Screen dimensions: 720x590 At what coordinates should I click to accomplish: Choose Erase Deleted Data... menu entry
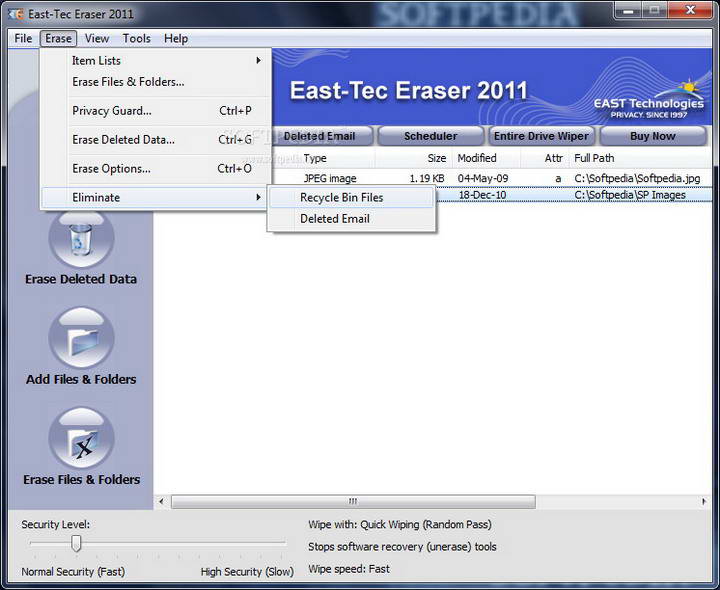(x=155, y=140)
